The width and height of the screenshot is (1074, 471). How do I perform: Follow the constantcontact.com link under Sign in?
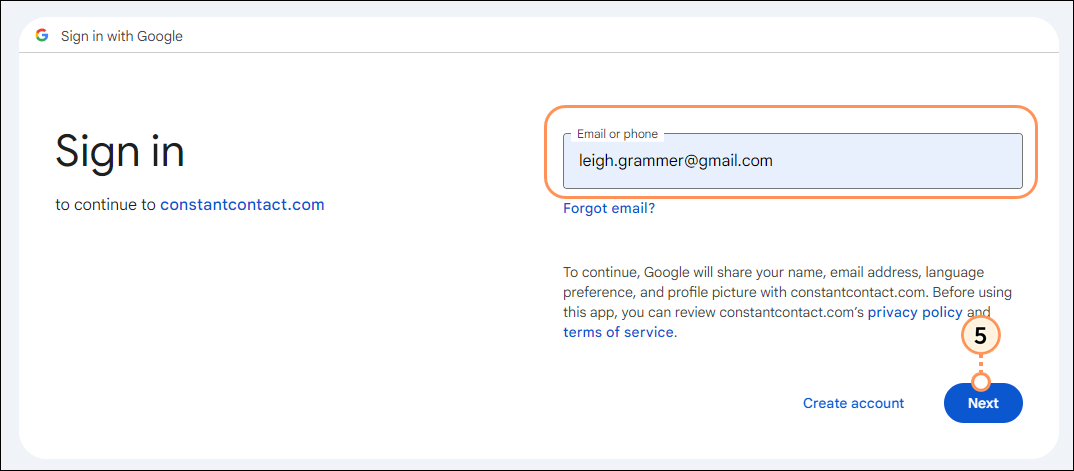point(242,205)
